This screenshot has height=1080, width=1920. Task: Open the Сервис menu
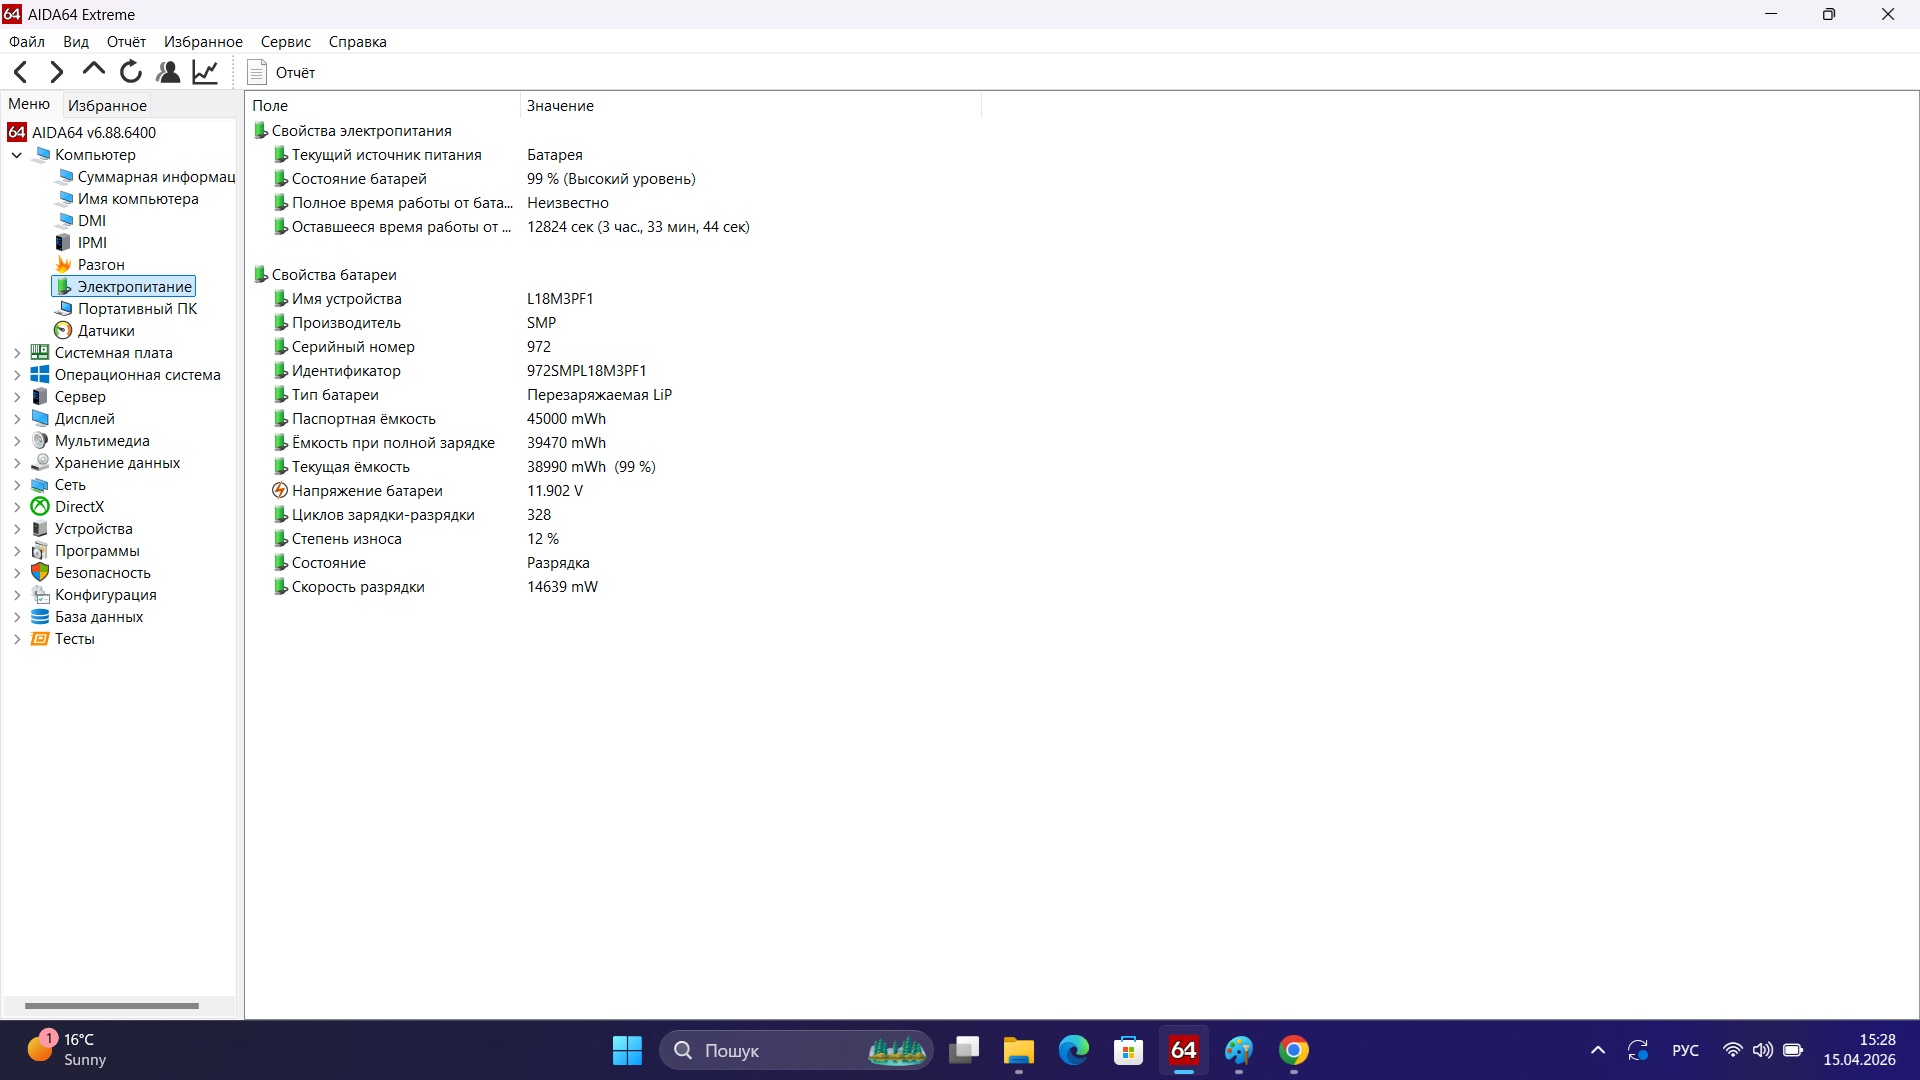coord(286,41)
